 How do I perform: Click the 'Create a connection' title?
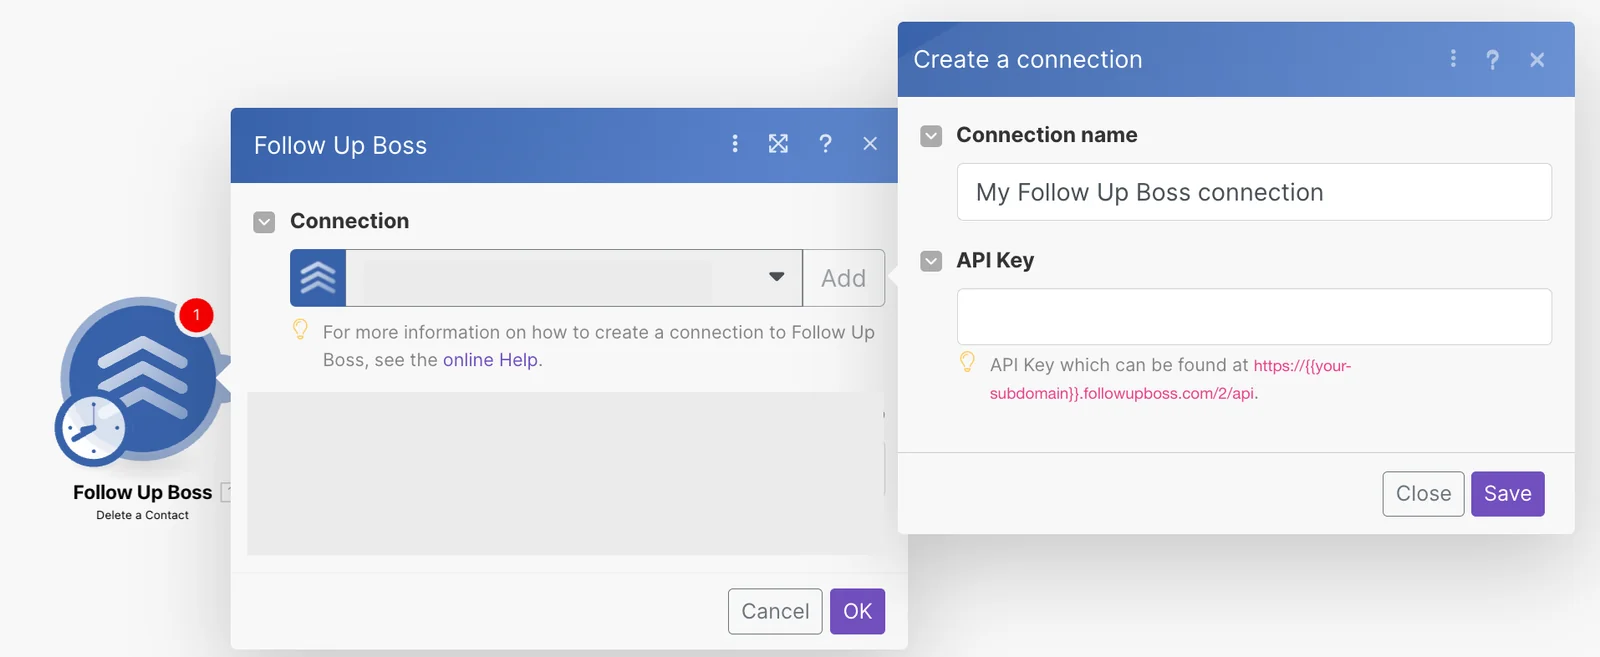[1027, 60]
